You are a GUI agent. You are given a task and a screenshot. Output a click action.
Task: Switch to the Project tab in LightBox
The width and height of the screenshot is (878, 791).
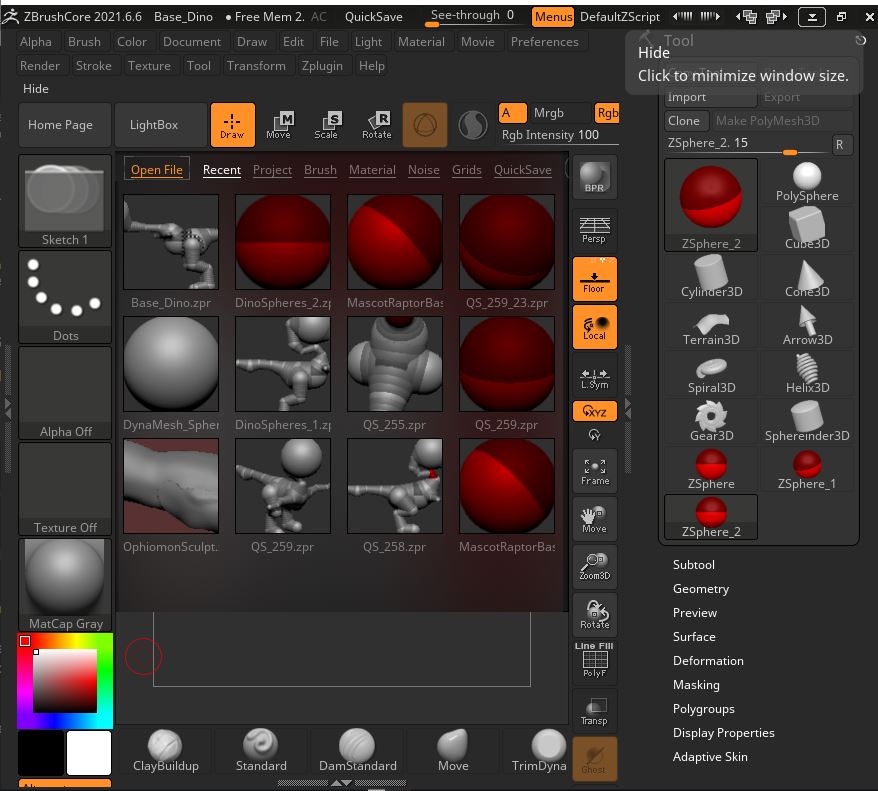[272, 170]
